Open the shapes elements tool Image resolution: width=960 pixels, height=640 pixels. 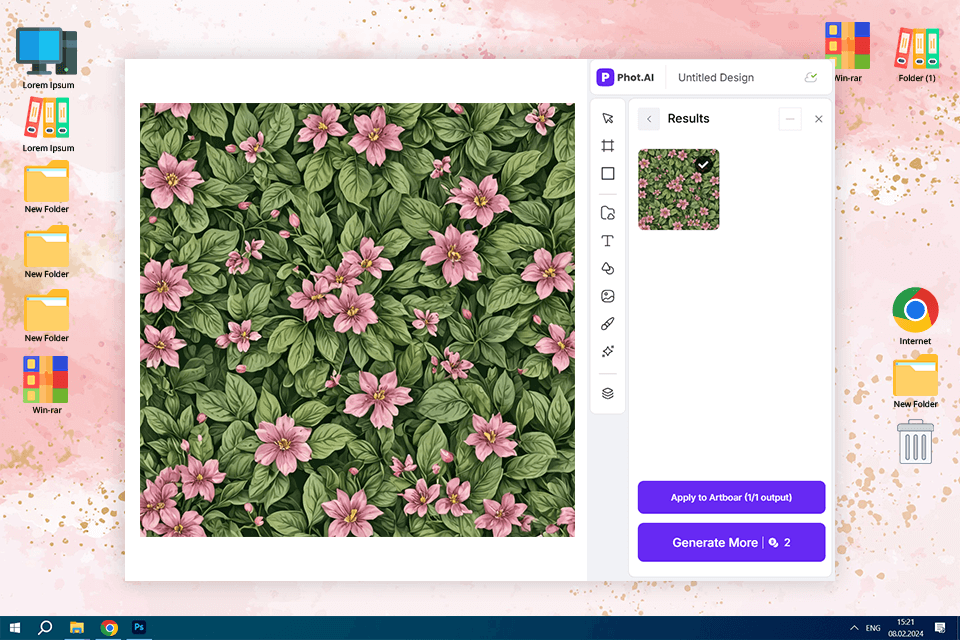click(607, 268)
